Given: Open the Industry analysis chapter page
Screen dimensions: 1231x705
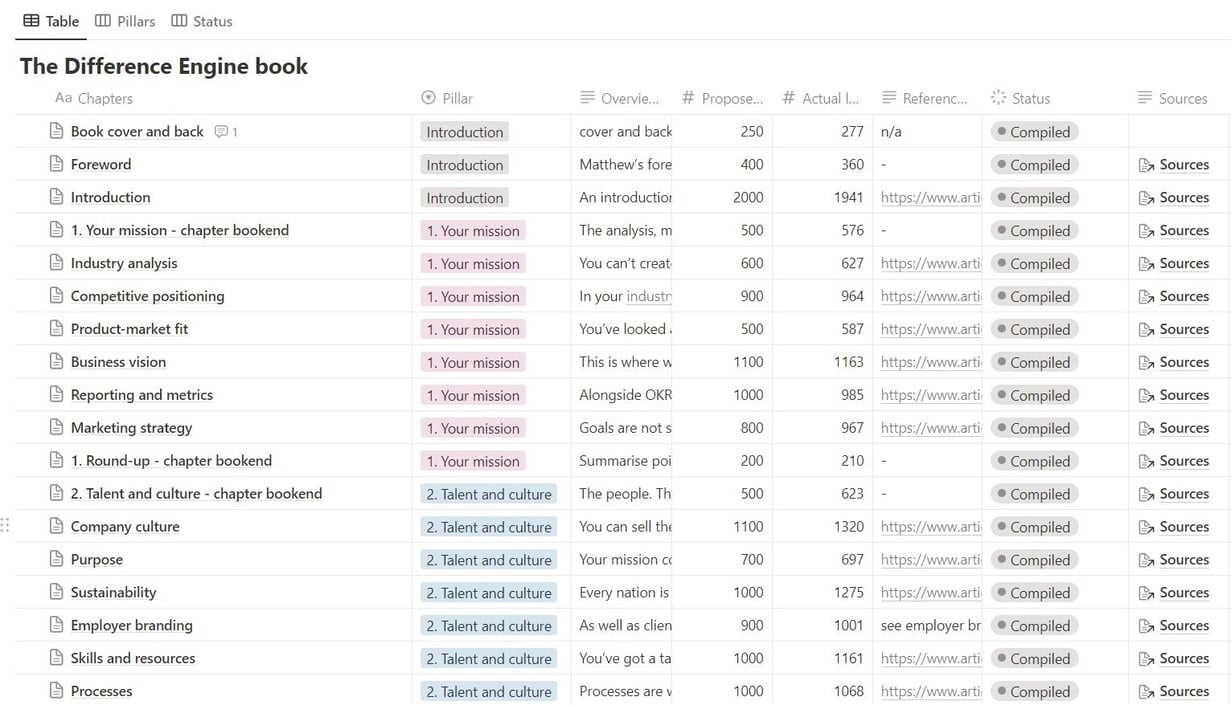Looking at the screenshot, I should coord(124,263).
